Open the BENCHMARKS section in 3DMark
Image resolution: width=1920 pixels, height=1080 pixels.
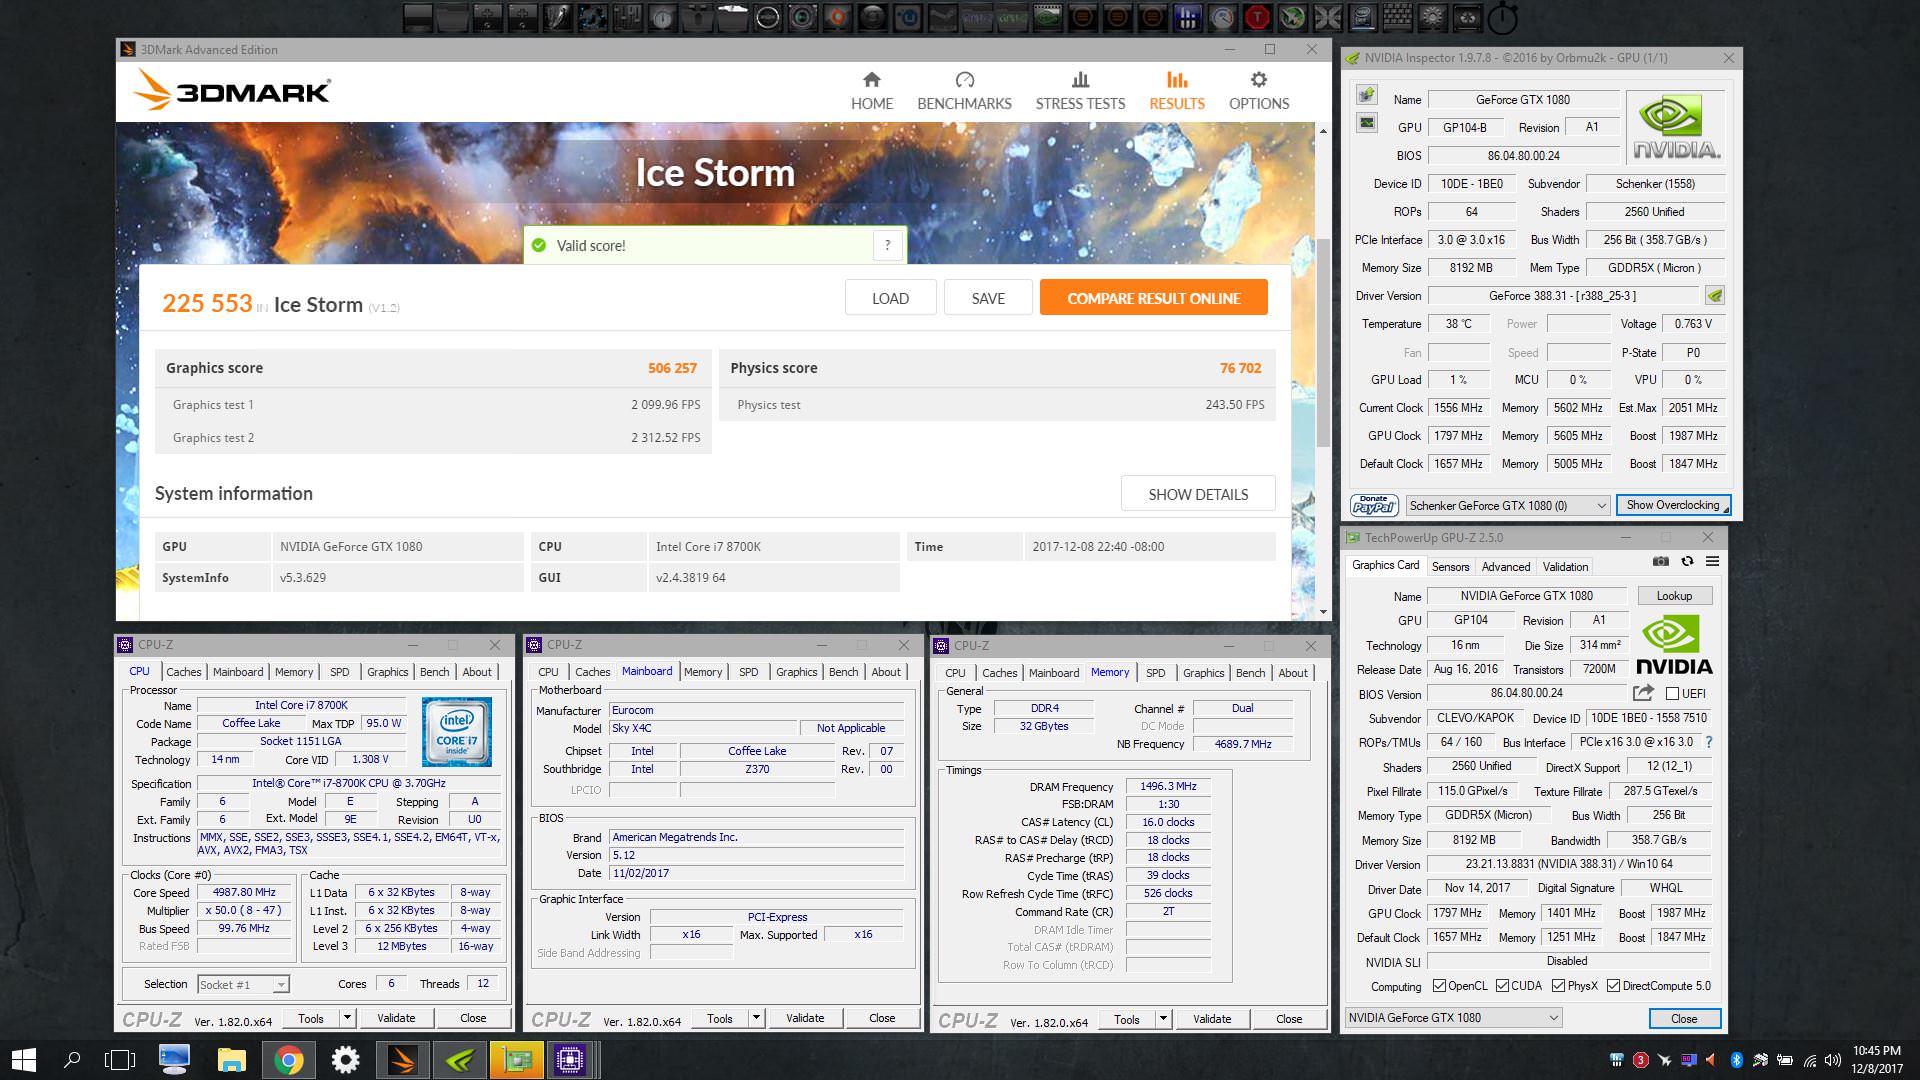pyautogui.click(x=964, y=91)
